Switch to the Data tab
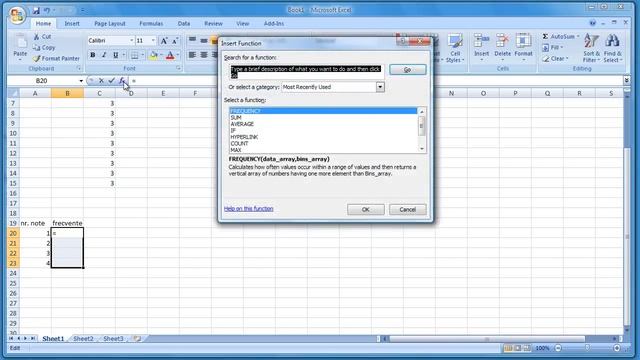The width and height of the screenshot is (640, 360). click(x=184, y=24)
